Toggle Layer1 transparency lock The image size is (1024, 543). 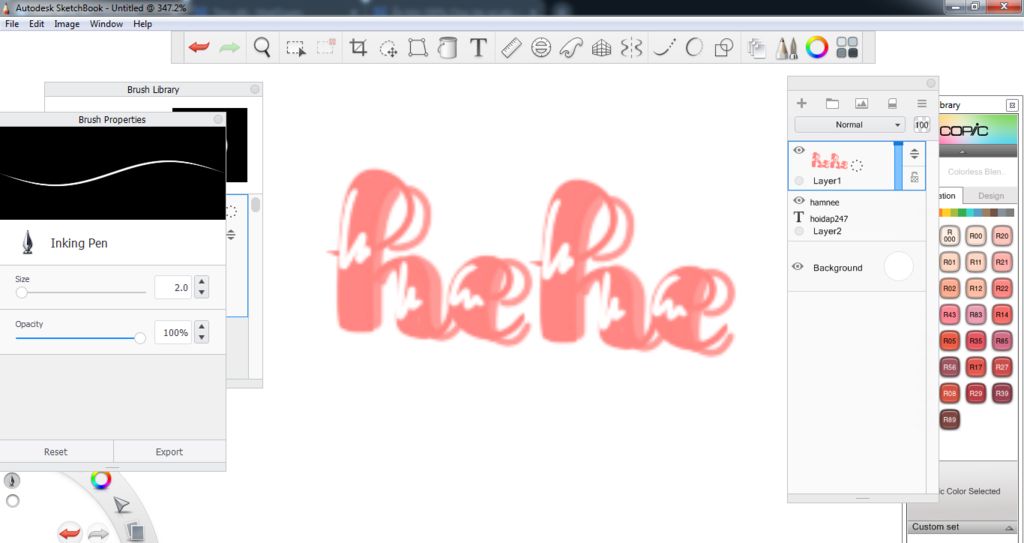pos(914,177)
